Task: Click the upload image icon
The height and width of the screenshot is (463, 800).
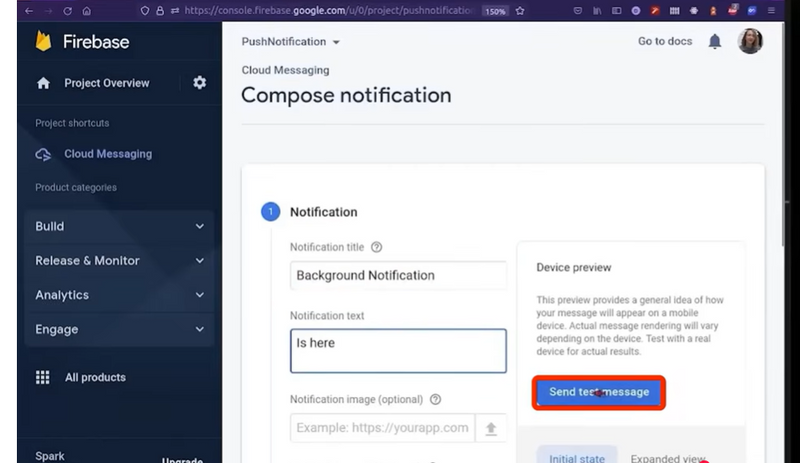Action: 490,428
